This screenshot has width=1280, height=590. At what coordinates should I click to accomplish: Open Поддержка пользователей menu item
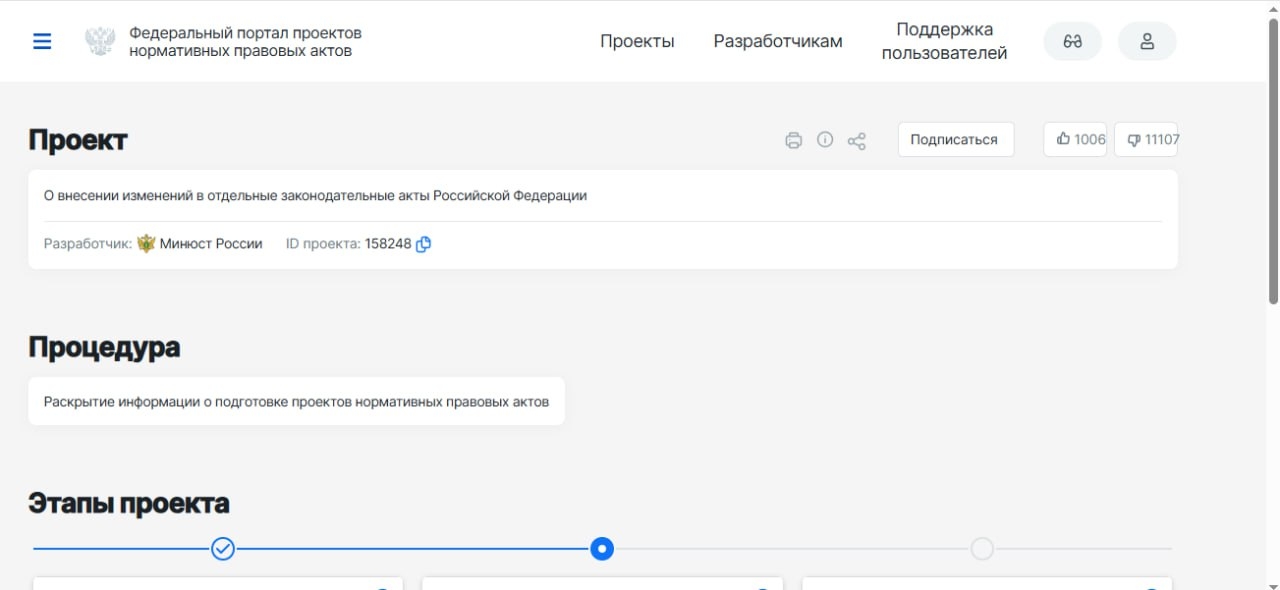click(944, 41)
